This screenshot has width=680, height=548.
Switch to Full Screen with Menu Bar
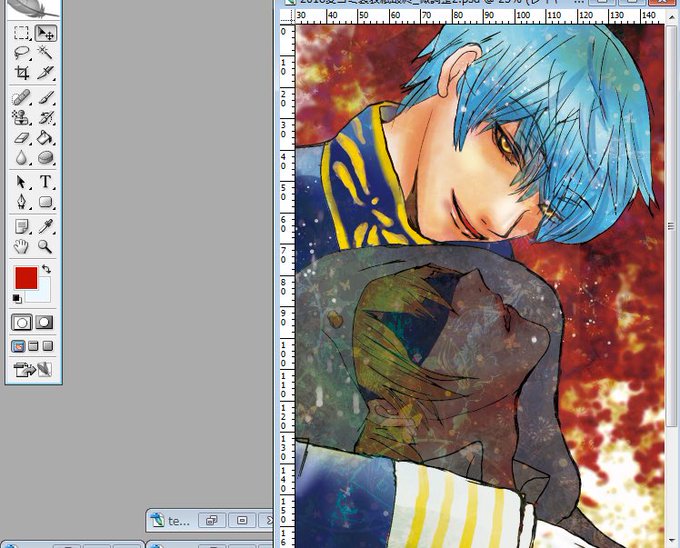coord(33,346)
